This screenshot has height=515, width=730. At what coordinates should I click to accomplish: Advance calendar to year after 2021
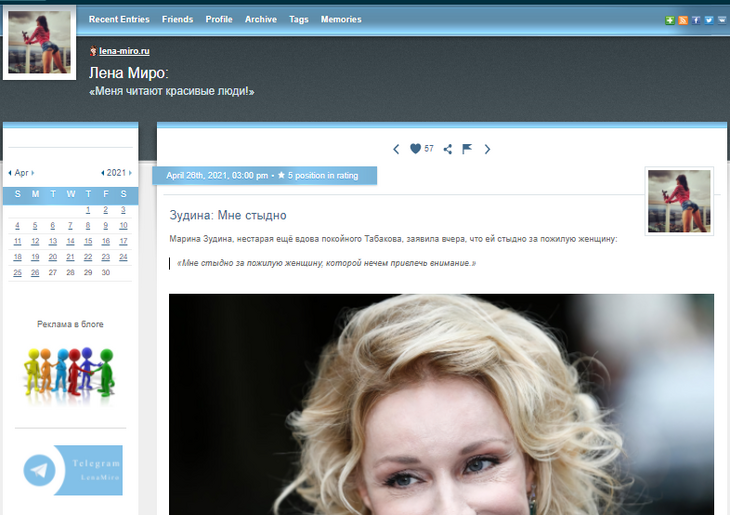pyautogui.click(x=130, y=173)
